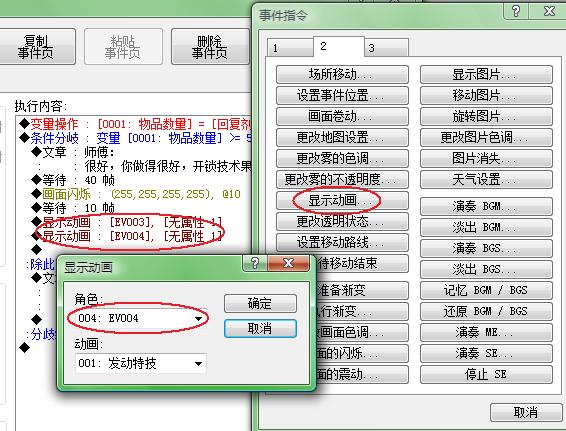Open the 淡出 BGS command
Image resolution: width=566 pixels, height=431 pixels.
click(486, 269)
